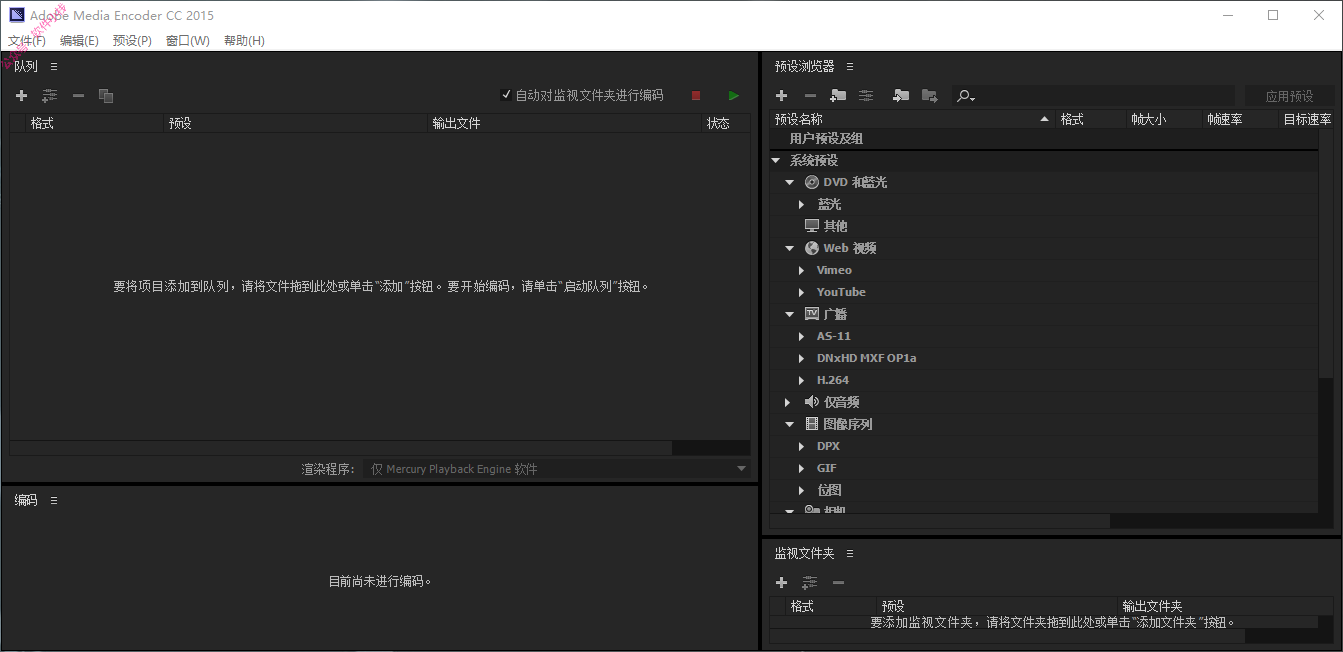
Task: Expand the 蓝光 preset group
Action: (x=802, y=205)
